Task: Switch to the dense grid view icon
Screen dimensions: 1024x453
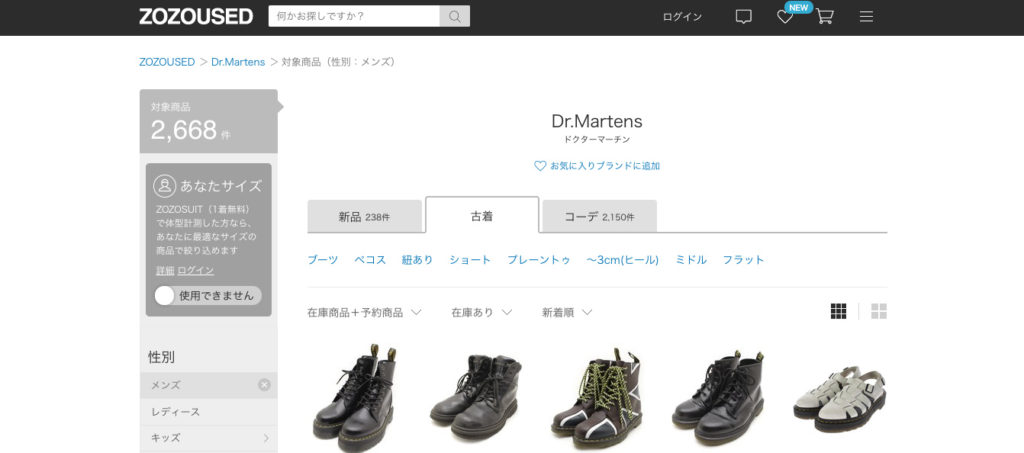Action: click(x=839, y=311)
